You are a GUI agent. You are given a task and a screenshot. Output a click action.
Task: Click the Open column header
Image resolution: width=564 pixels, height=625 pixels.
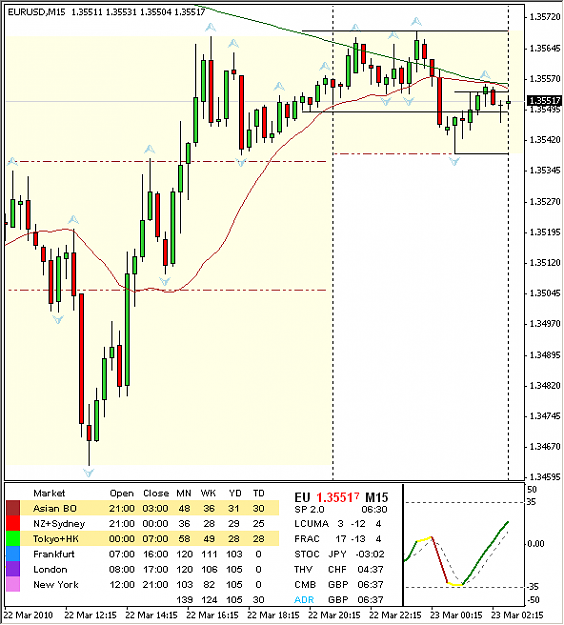coord(122,493)
